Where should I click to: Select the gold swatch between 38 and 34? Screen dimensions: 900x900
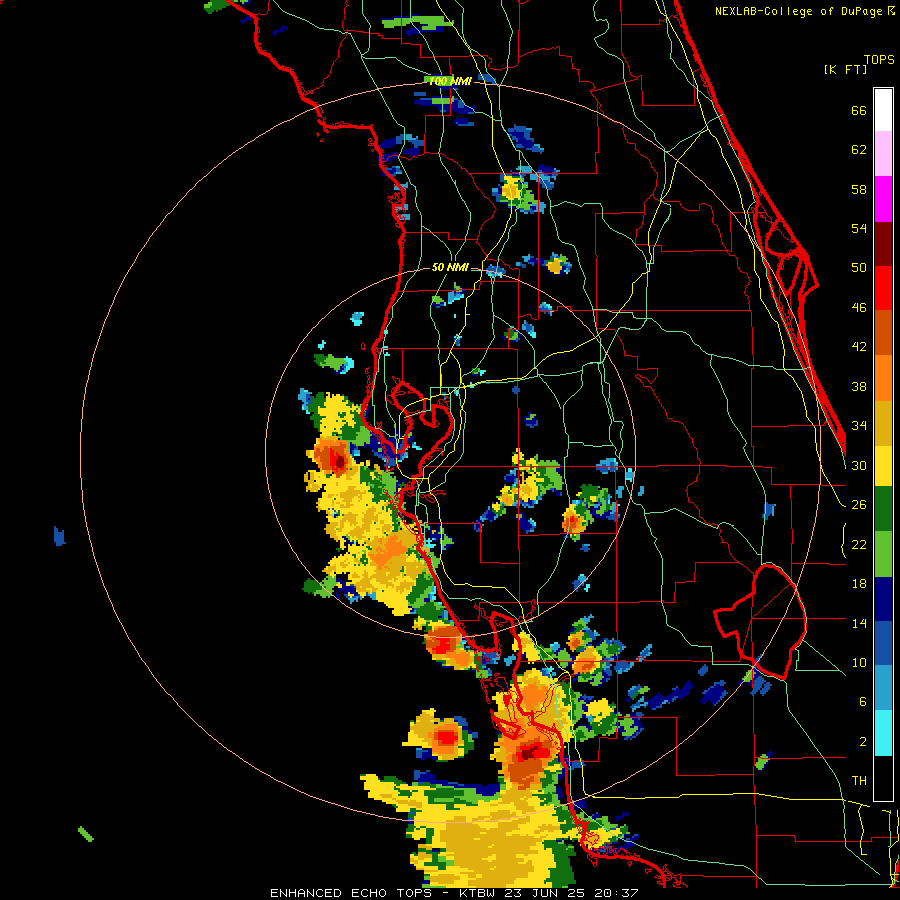tap(883, 423)
